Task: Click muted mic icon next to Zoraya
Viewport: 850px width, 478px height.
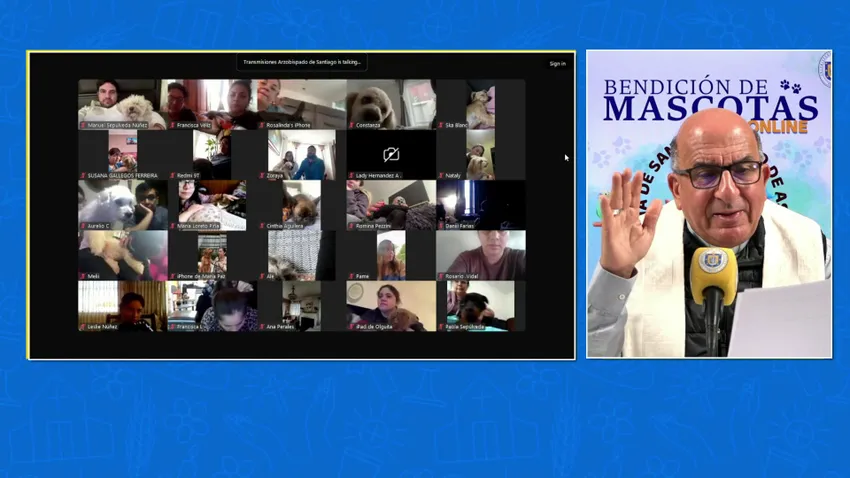Action: [x=262, y=176]
